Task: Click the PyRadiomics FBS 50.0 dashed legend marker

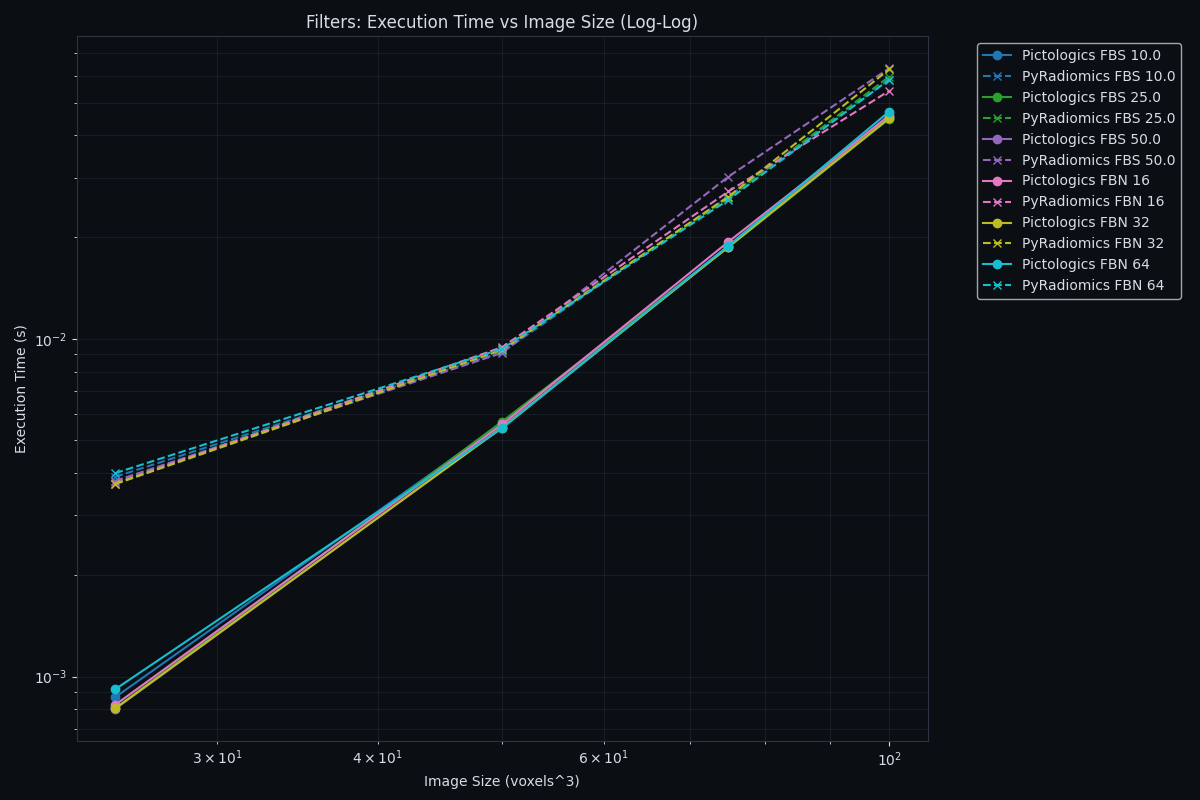Action: (997, 160)
